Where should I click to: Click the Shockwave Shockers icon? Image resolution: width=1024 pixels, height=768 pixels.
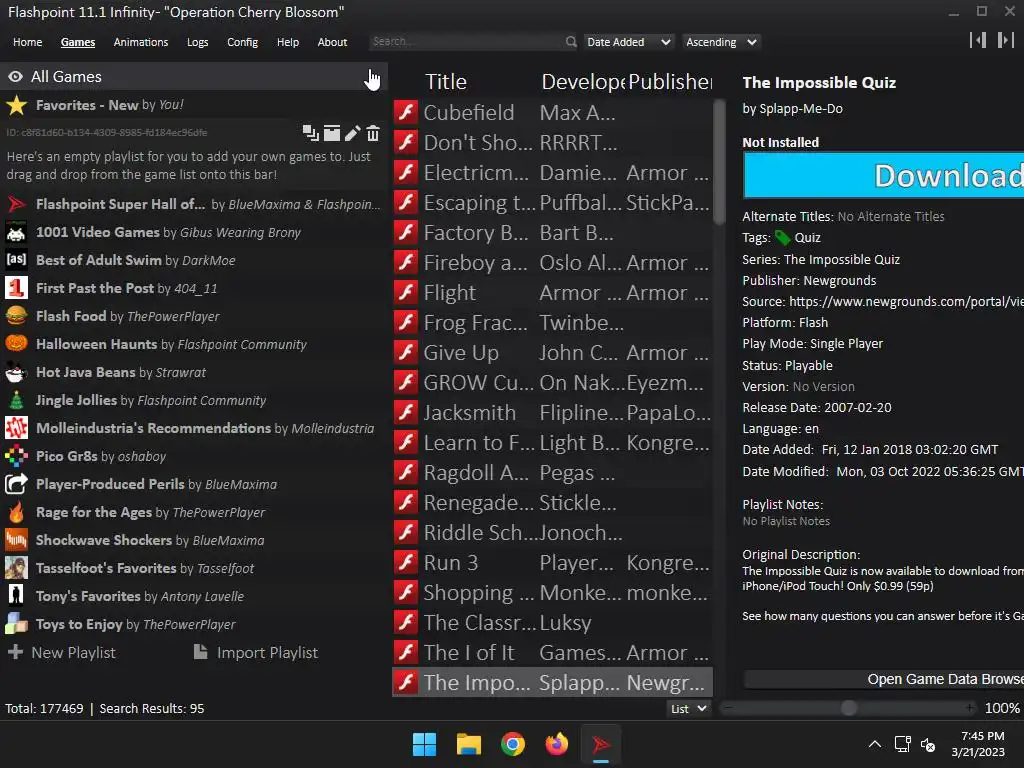(x=16, y=540)
